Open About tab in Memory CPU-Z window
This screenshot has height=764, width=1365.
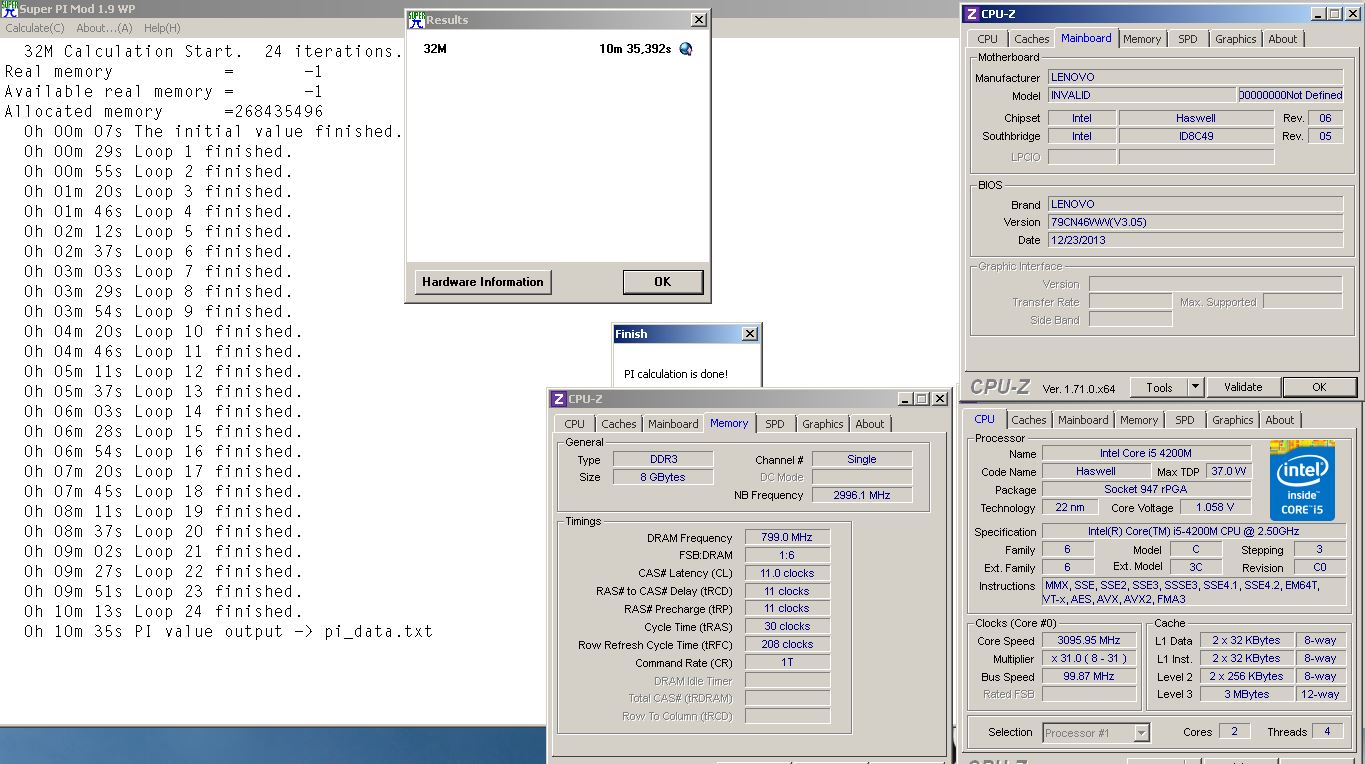pyautogui.click(x=870, y=424)
